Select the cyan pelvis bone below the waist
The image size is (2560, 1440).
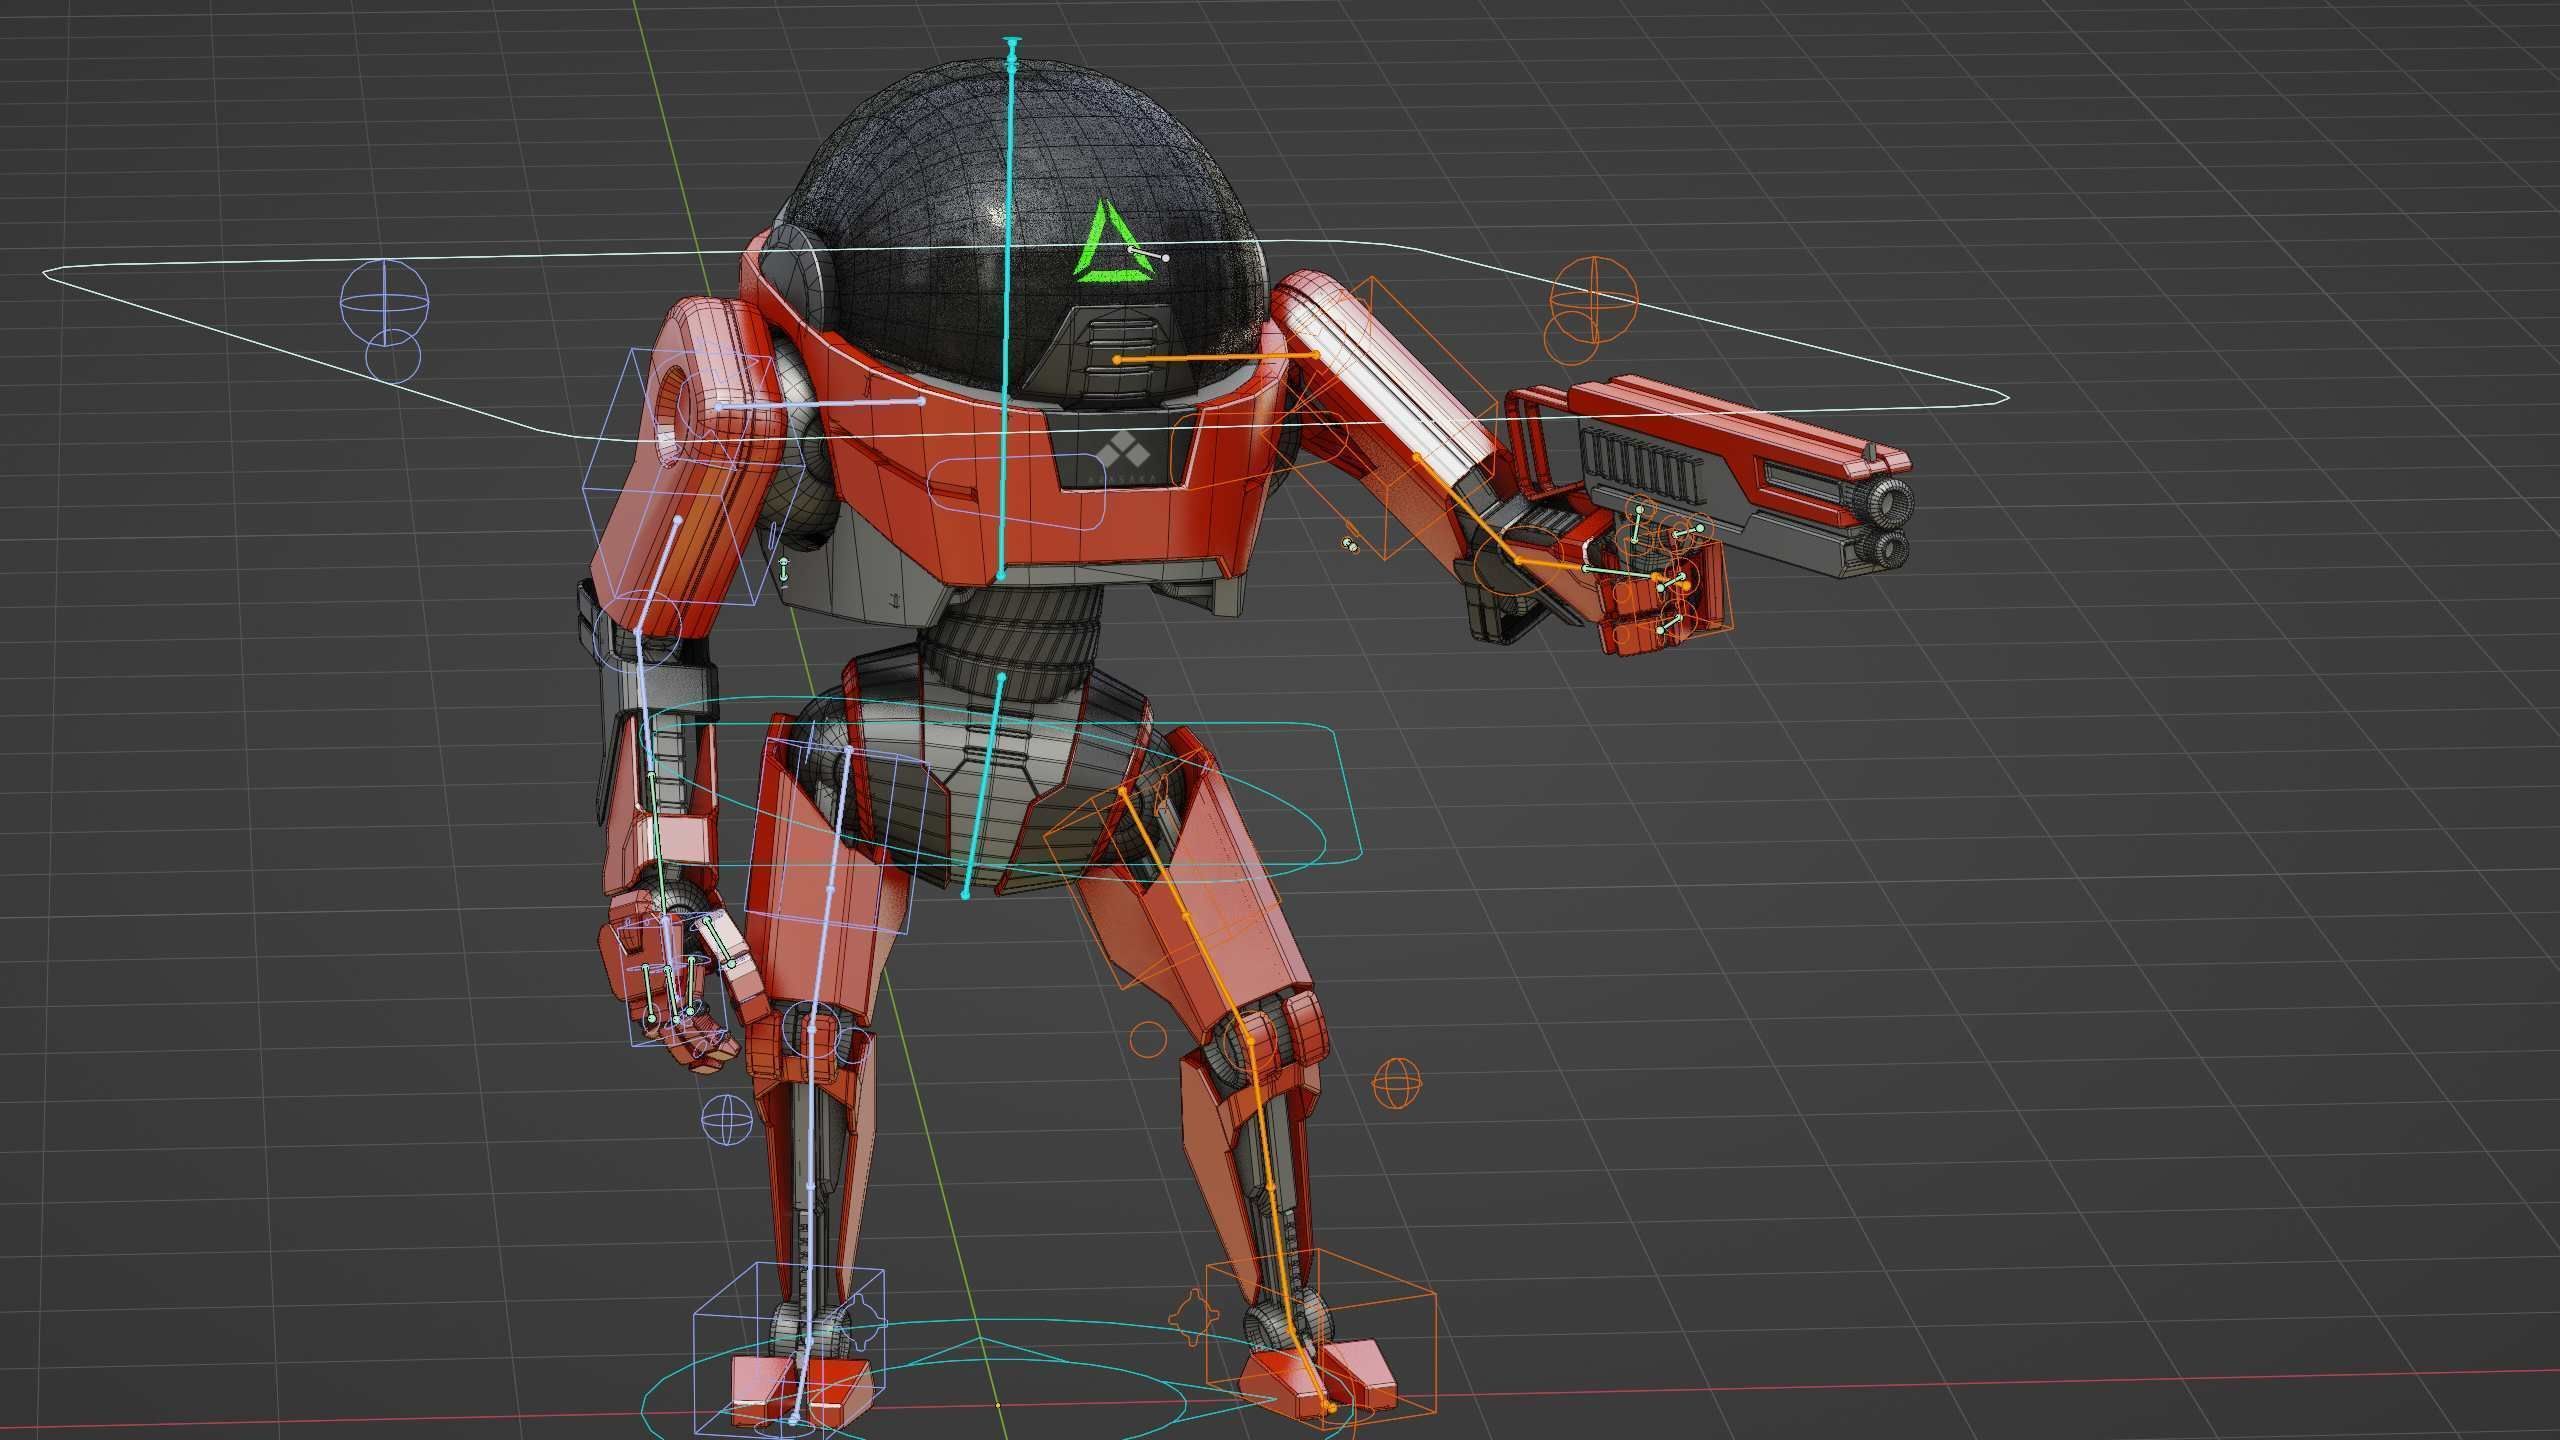click(x=983, y=786)
